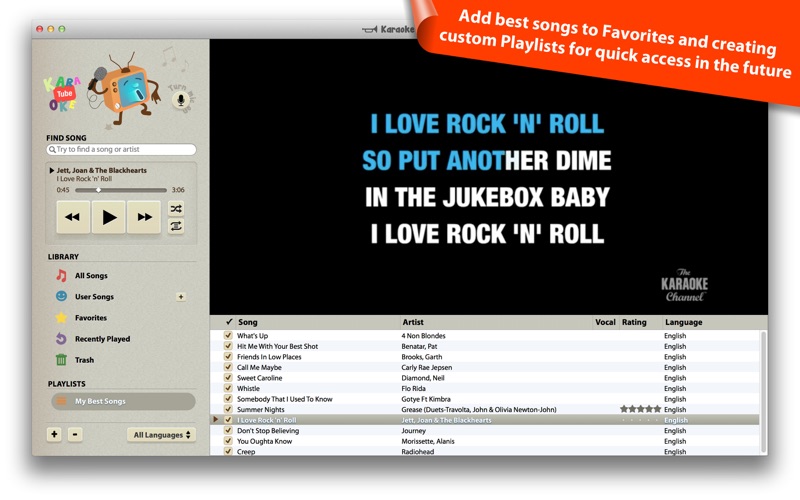
Task: Uncheck the Whistle song checkbox
Action: point(228,388)
